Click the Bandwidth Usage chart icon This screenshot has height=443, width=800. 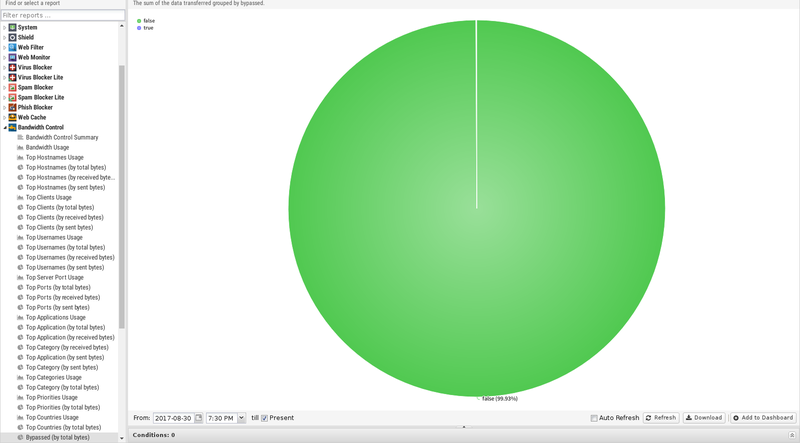[20, 147]
